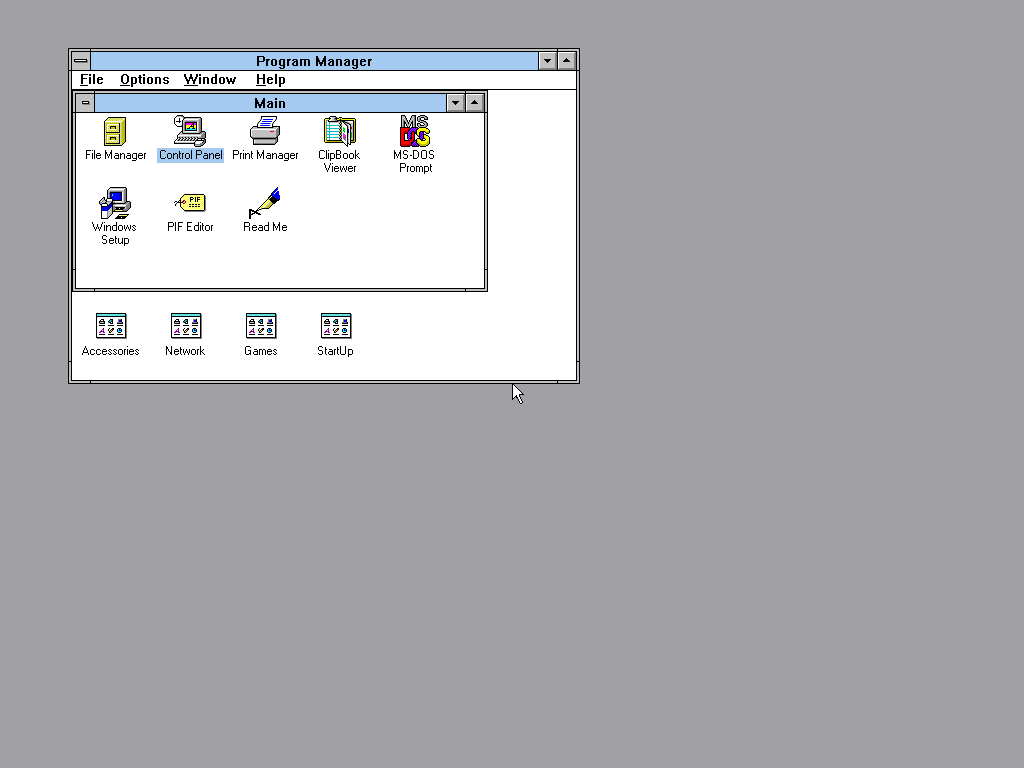1024x768 pixels.
Task: Open the Window menu
Action: click(x=210, y=80)
